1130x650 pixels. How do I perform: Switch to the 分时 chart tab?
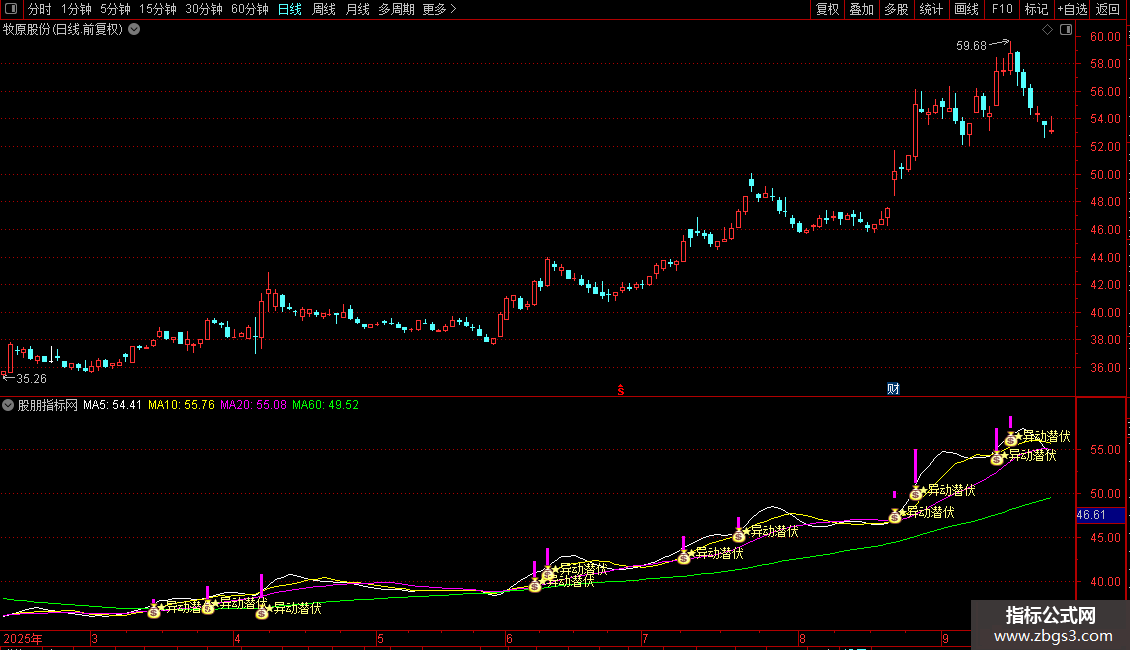point(40,9)
